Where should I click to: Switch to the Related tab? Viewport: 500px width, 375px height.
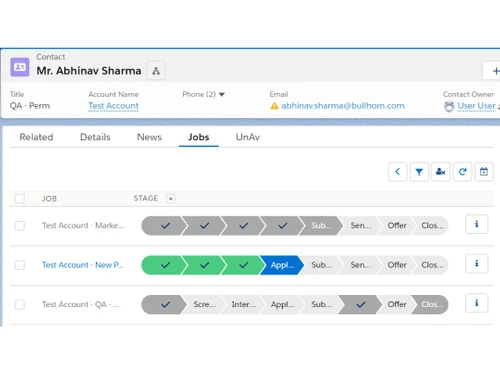36,137
